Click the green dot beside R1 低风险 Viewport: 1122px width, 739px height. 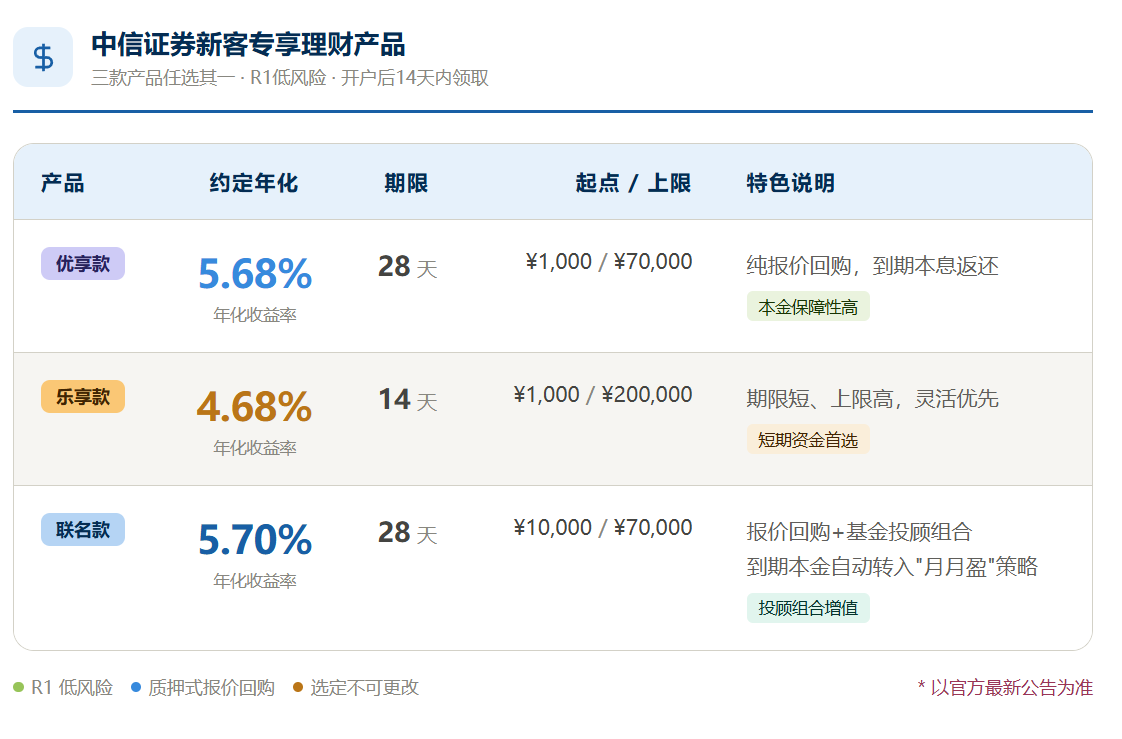(x=19, y=687)
